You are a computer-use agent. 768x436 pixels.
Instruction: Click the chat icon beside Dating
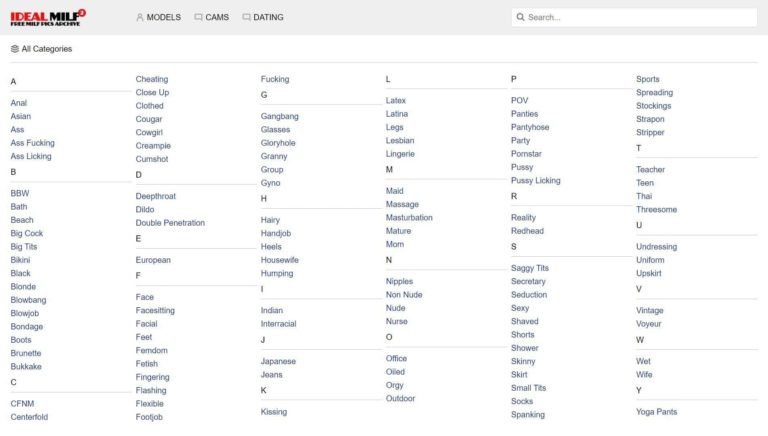point(246,17)
